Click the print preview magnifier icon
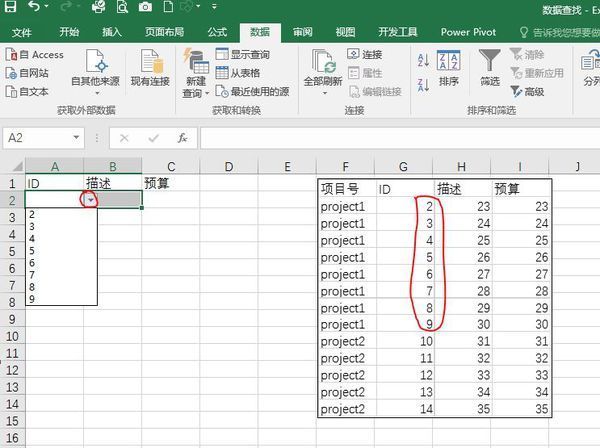 coord(122,6)
